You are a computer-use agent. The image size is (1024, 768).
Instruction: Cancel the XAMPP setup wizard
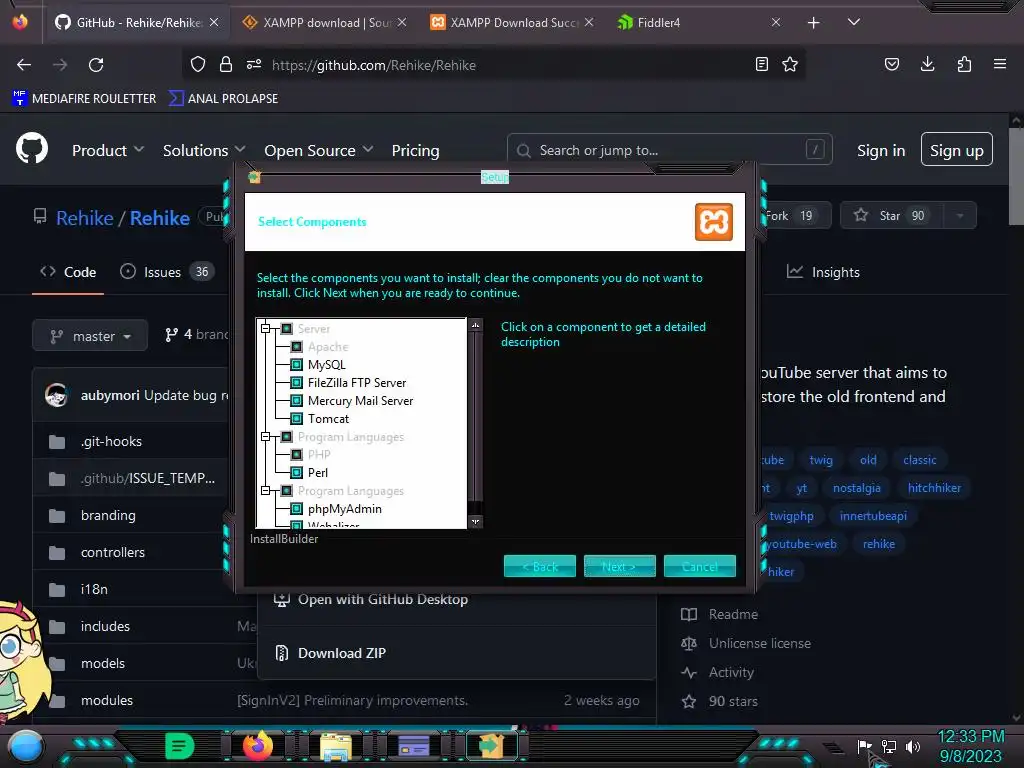699,566
